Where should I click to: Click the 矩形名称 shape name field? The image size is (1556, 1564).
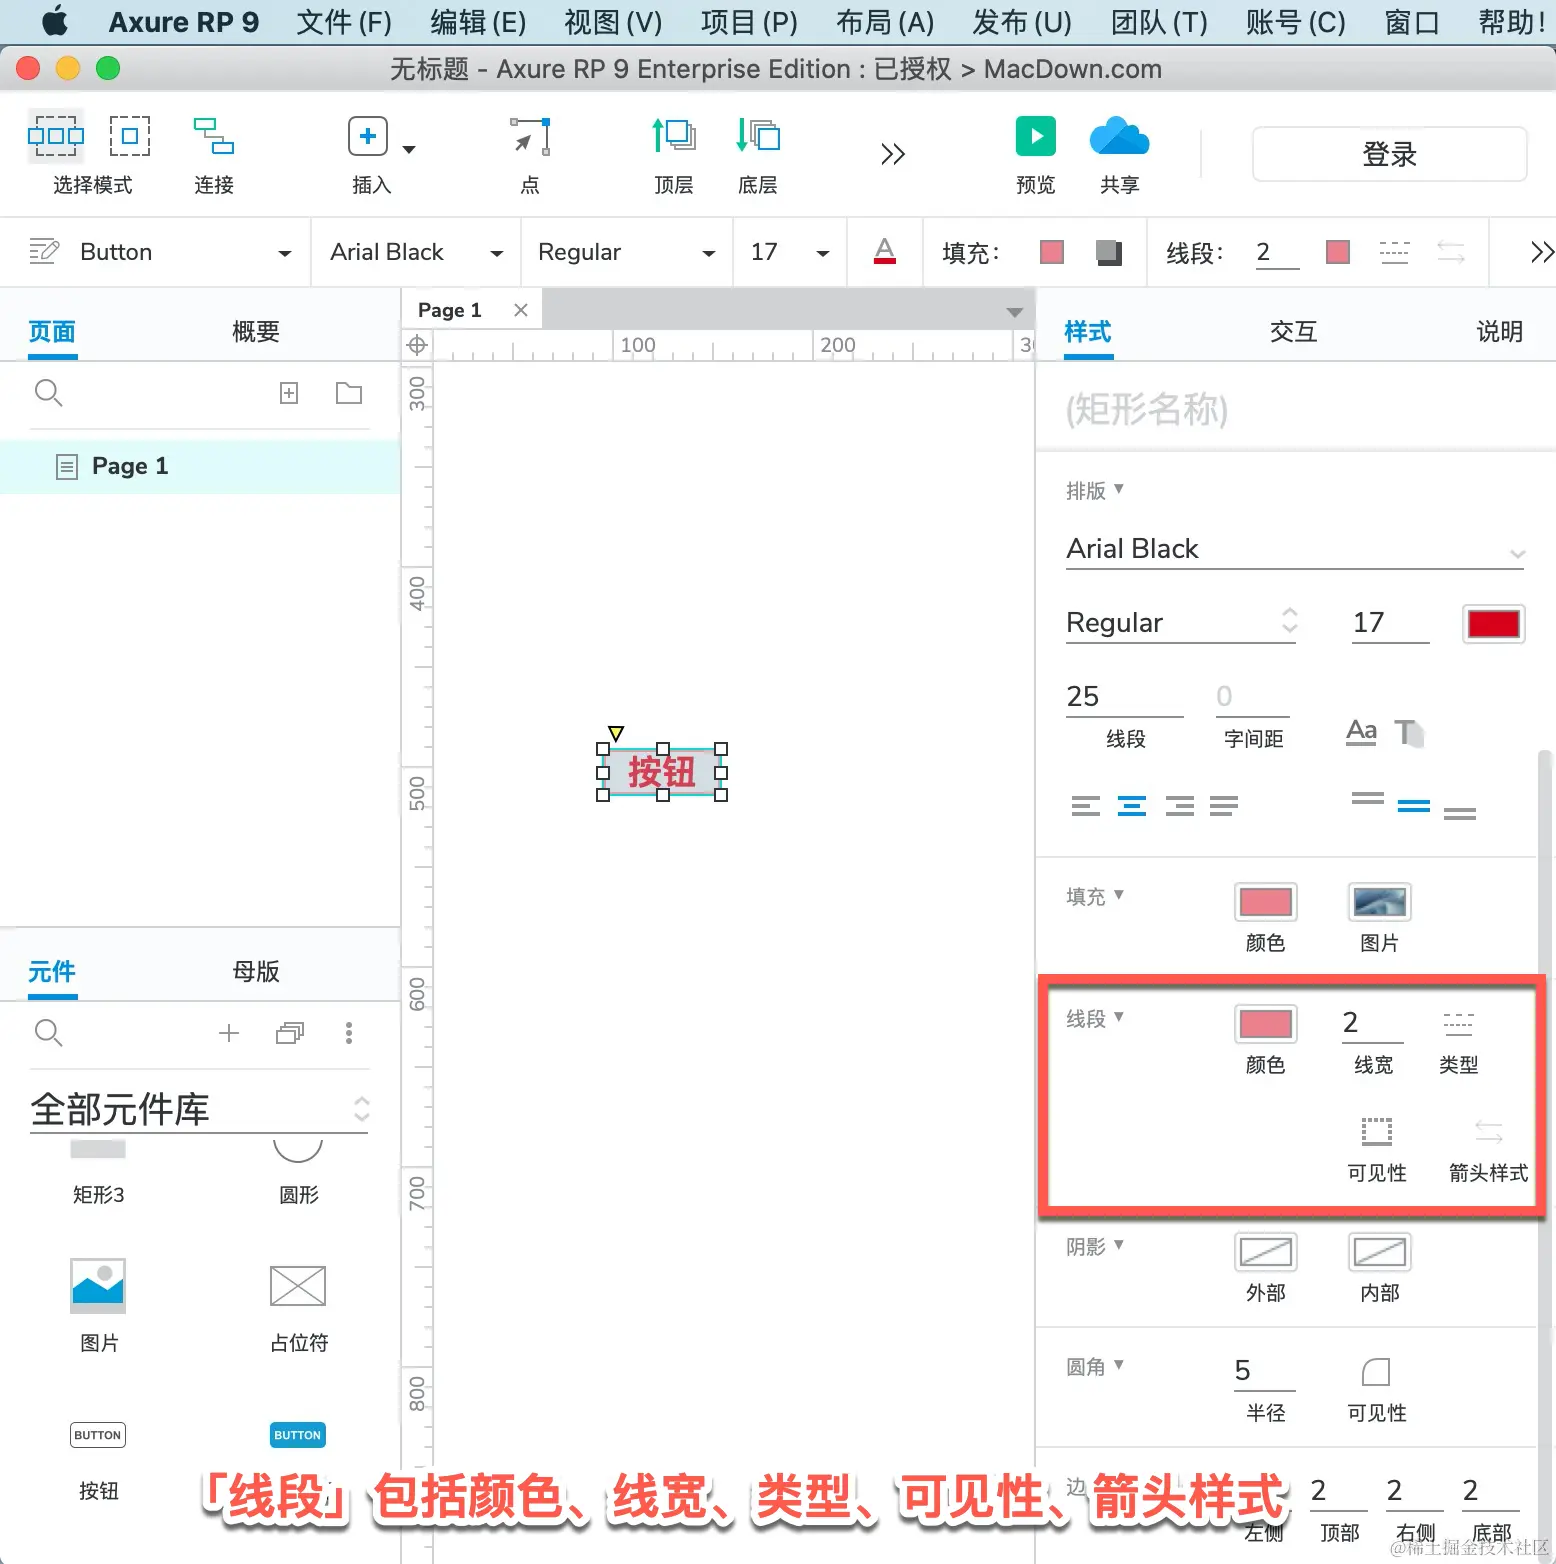[1295, 409]
